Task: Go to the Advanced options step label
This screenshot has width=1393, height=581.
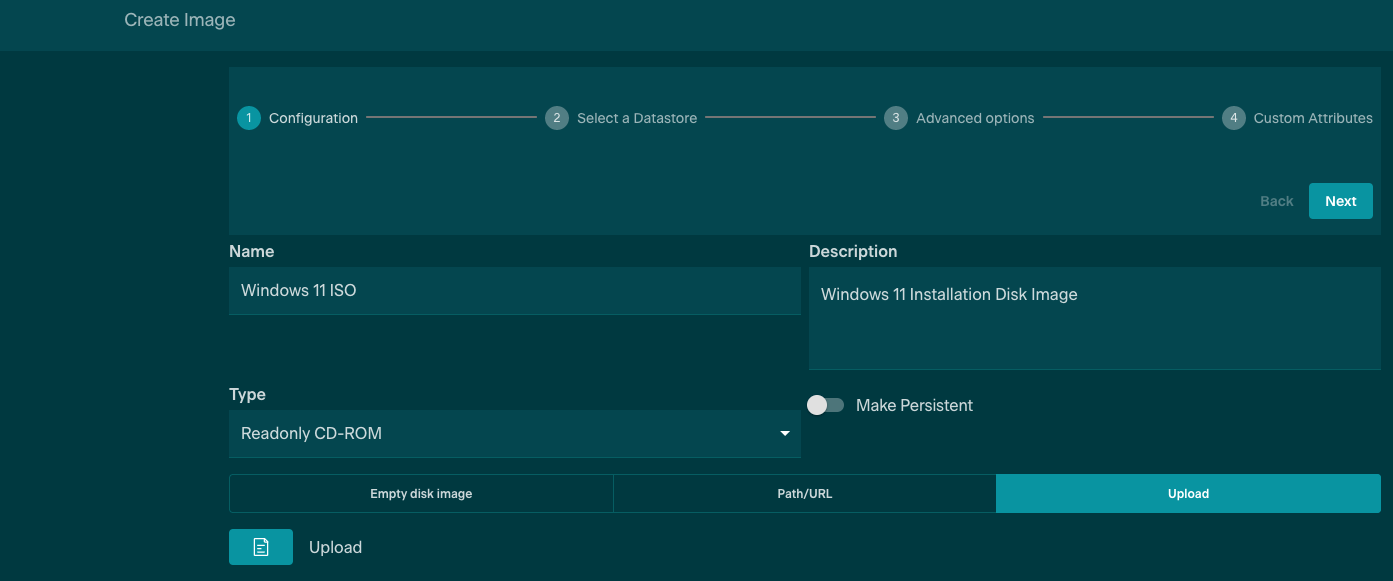Action: click(x=974, y=118)
